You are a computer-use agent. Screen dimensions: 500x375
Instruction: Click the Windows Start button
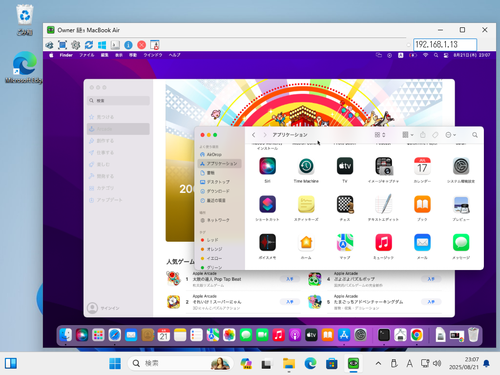tap(115, 363)
